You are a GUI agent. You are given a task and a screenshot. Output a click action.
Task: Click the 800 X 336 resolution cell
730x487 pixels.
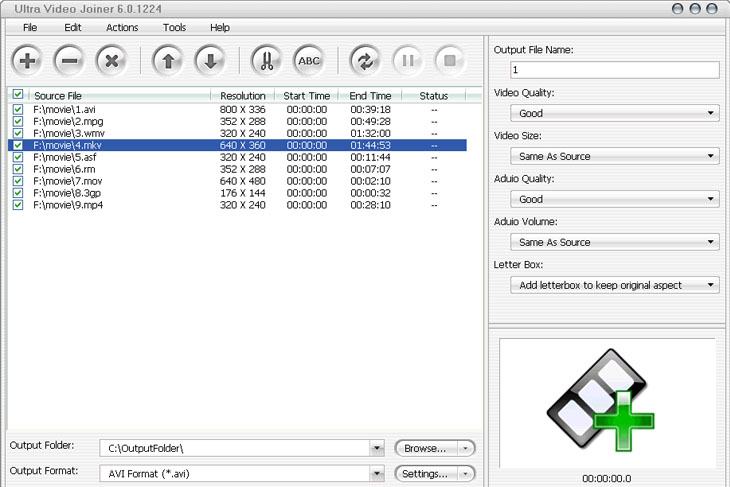243,109
